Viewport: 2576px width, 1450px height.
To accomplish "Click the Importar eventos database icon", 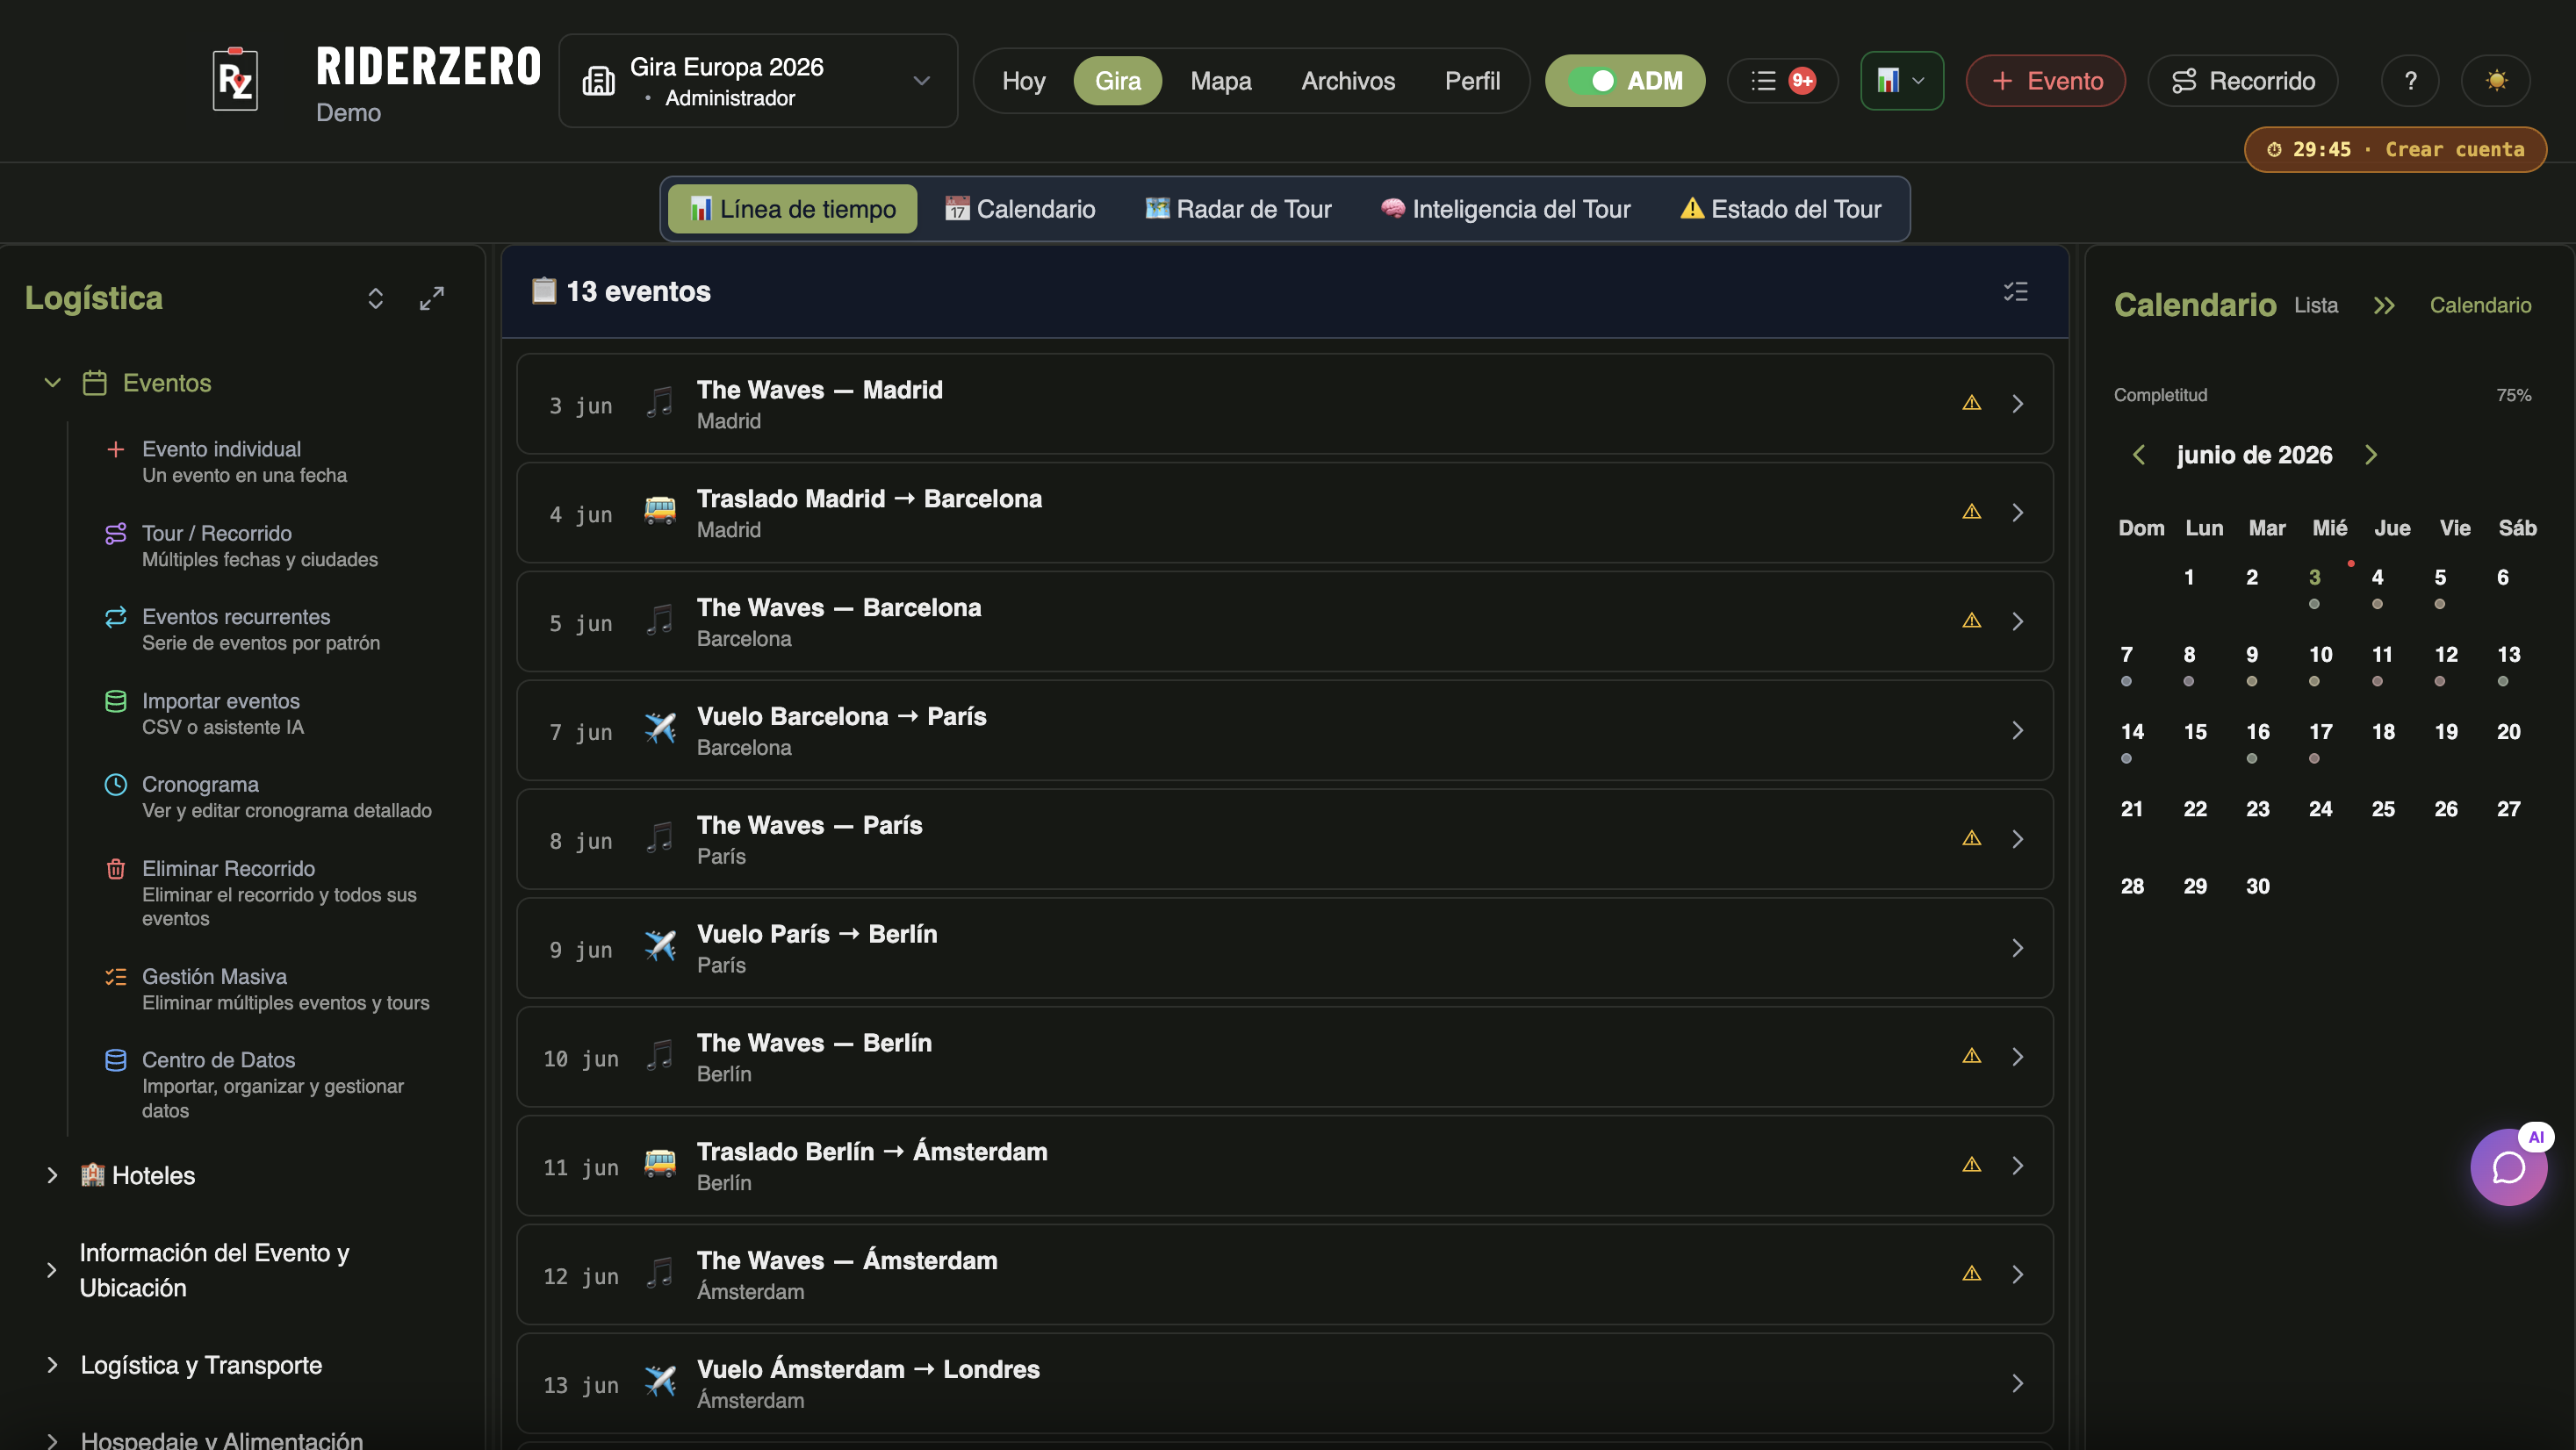I will (x=116, y=701).
